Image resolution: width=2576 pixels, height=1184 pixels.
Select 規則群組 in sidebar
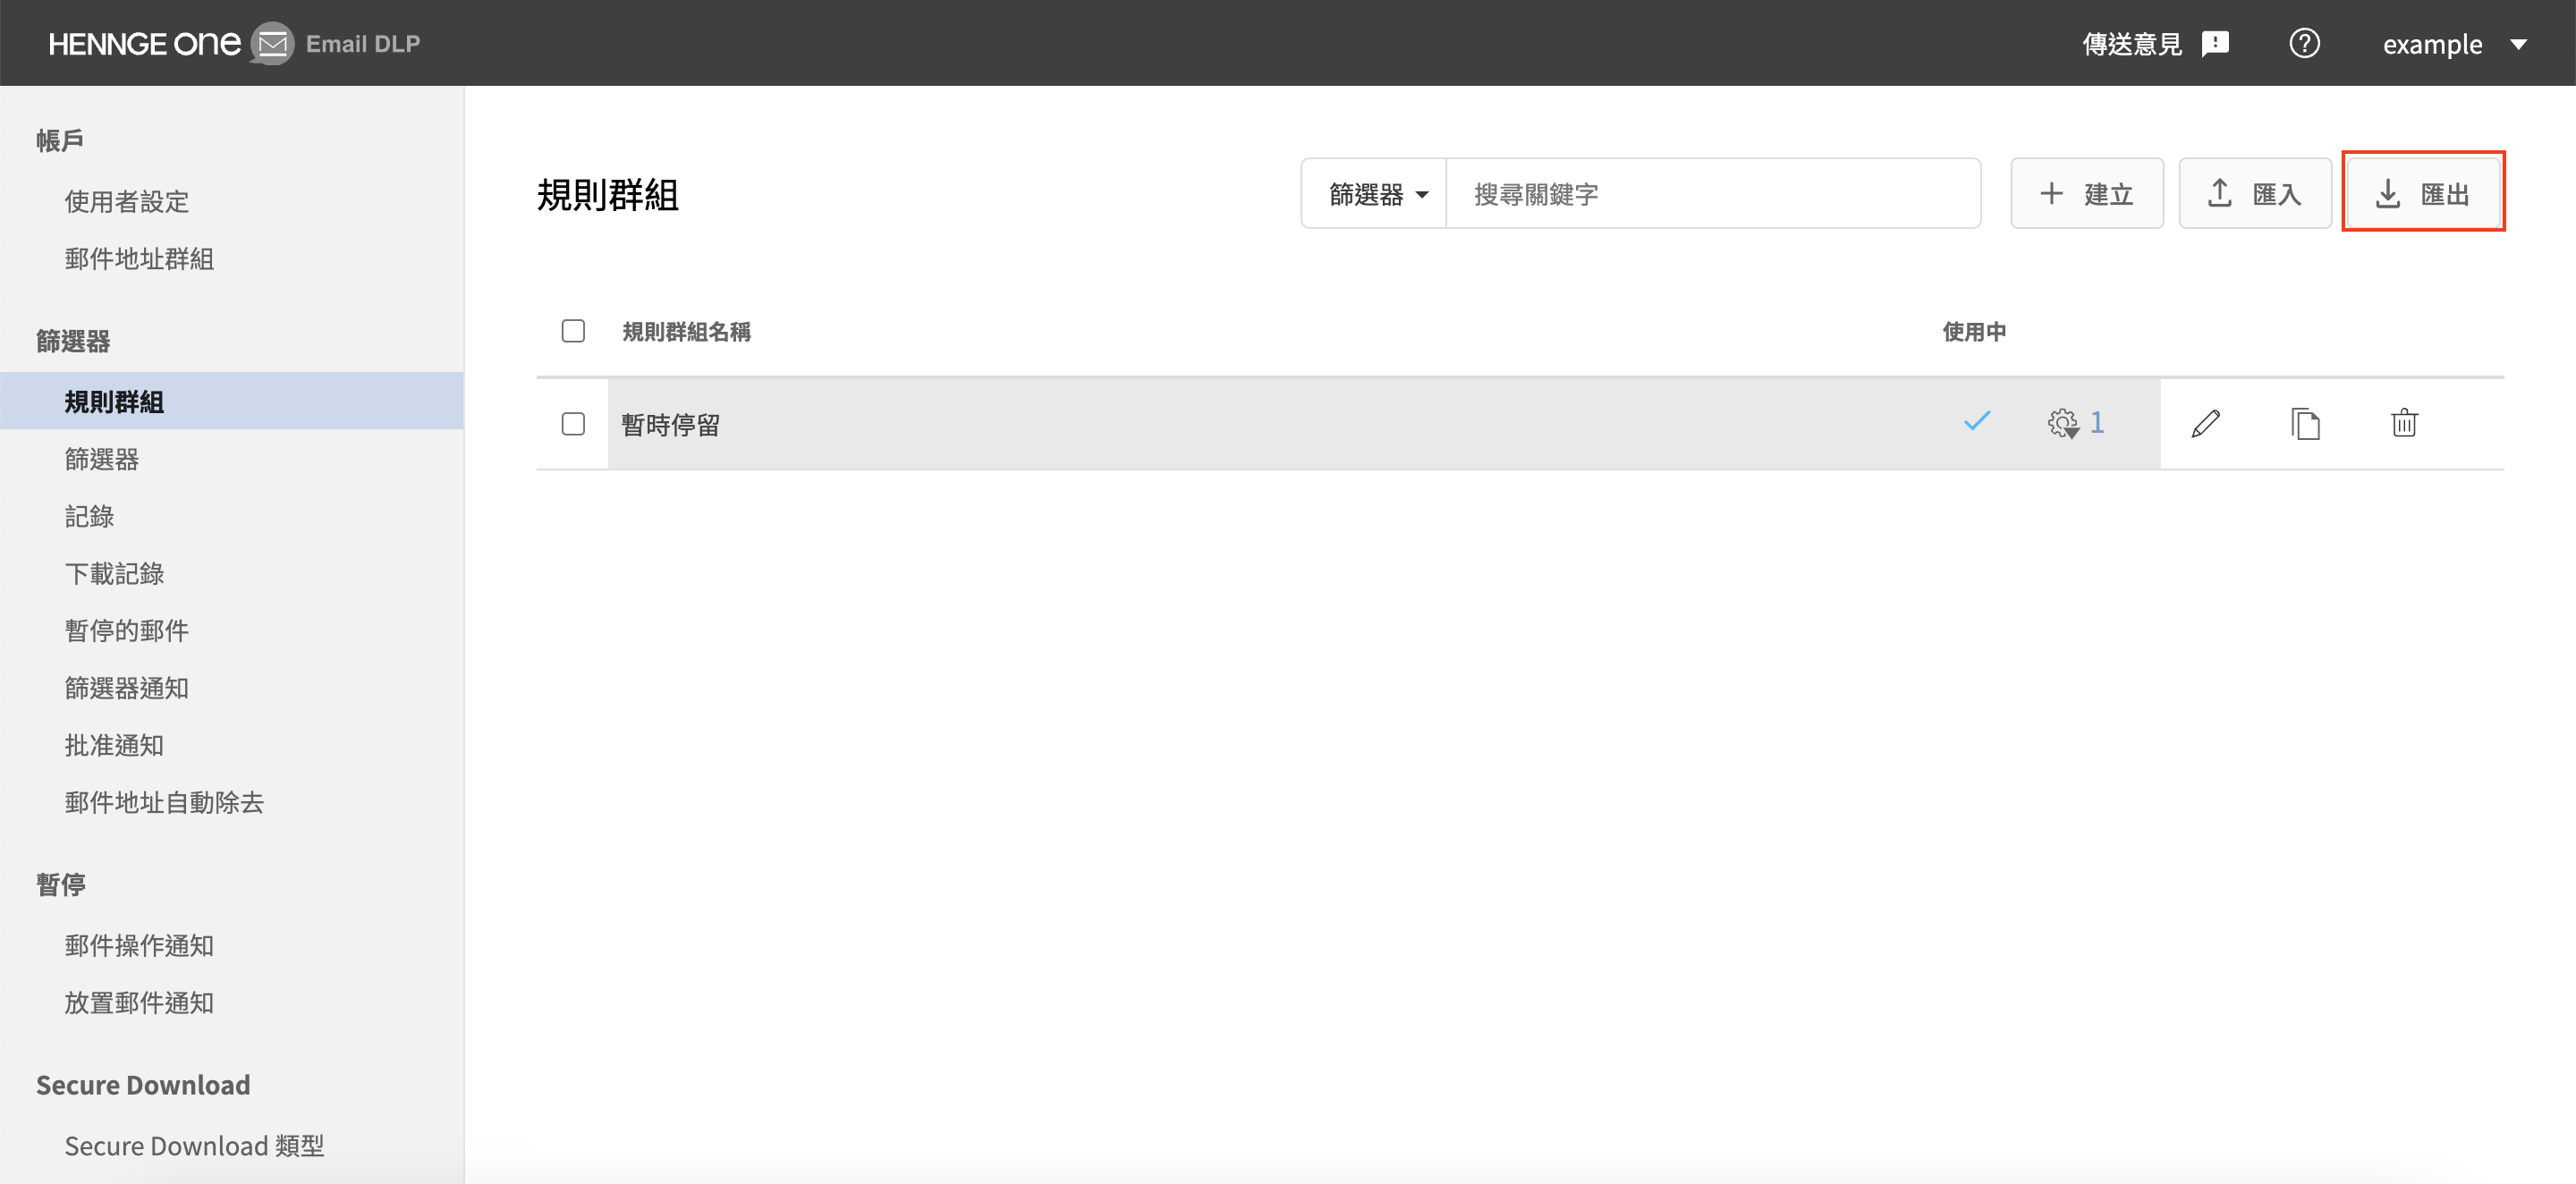pos(232,401)
